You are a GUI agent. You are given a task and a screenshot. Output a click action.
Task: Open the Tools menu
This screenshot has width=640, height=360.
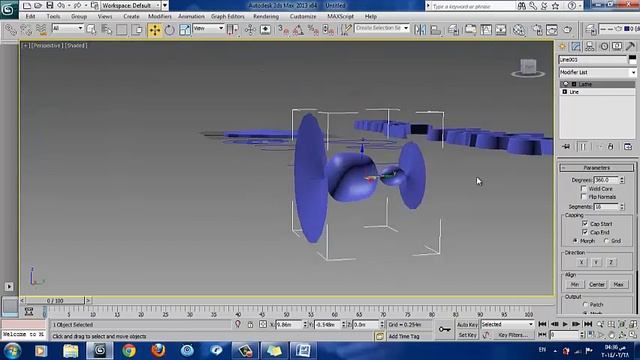[53, 16]
